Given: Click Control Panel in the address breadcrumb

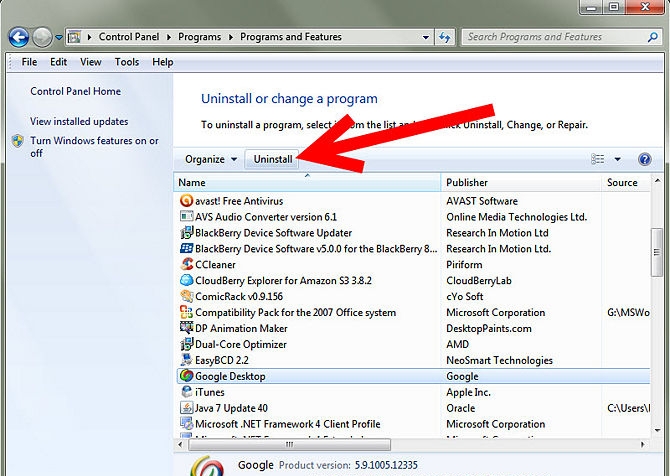Looking at the screenshot, I should point(129,37).
